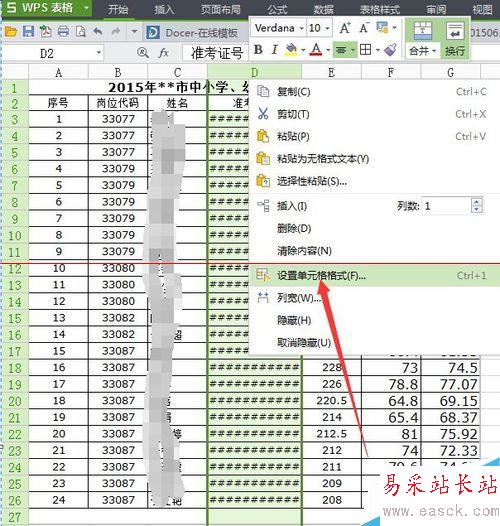
Task: Save the workbook with floppy disk icon
Action: tap(29, 32)
